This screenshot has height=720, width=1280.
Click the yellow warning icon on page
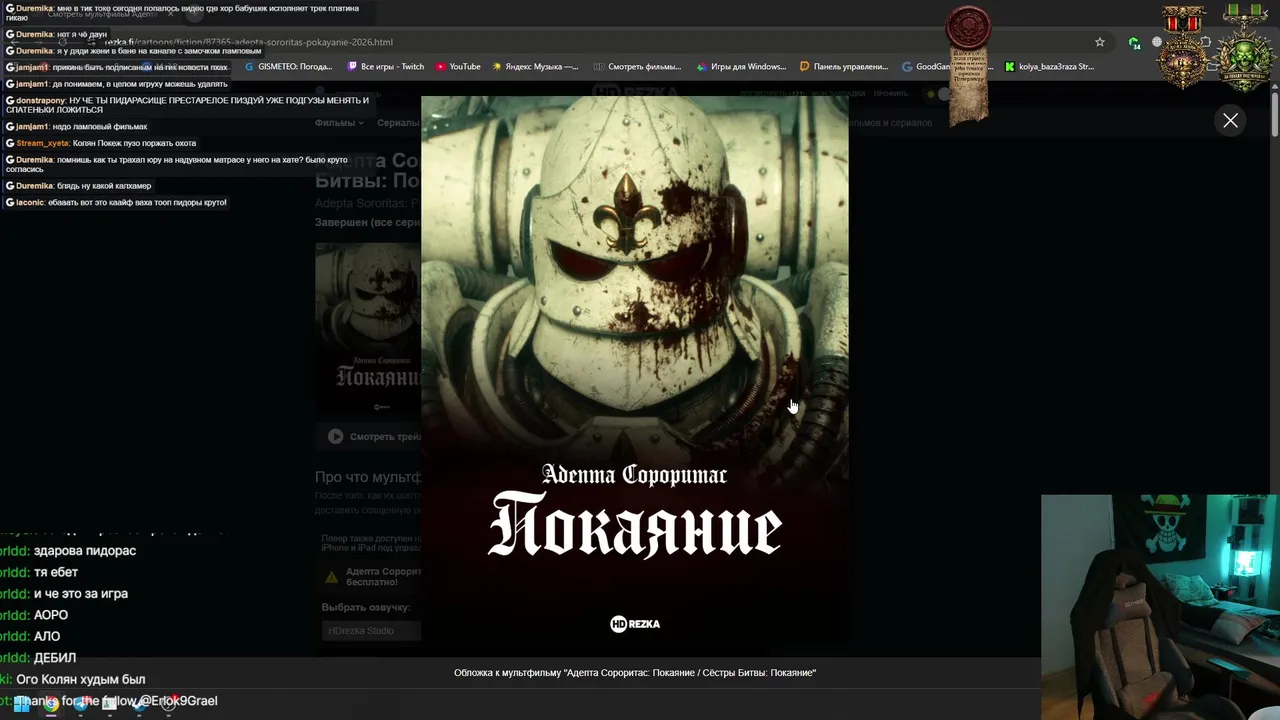(331, 577)
